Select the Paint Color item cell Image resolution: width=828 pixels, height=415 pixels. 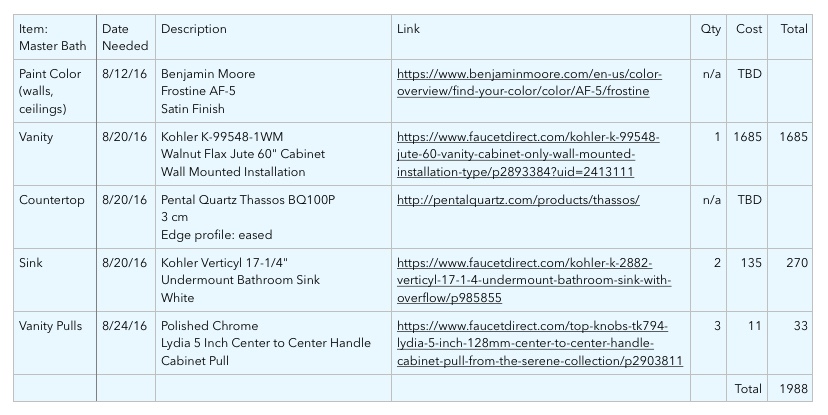[55, 91]
